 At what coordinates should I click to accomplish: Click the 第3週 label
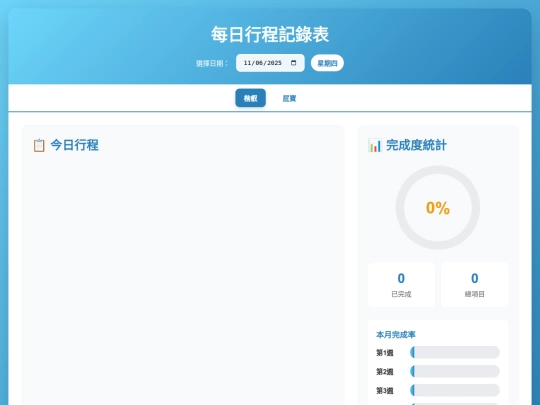pos(385,391)
